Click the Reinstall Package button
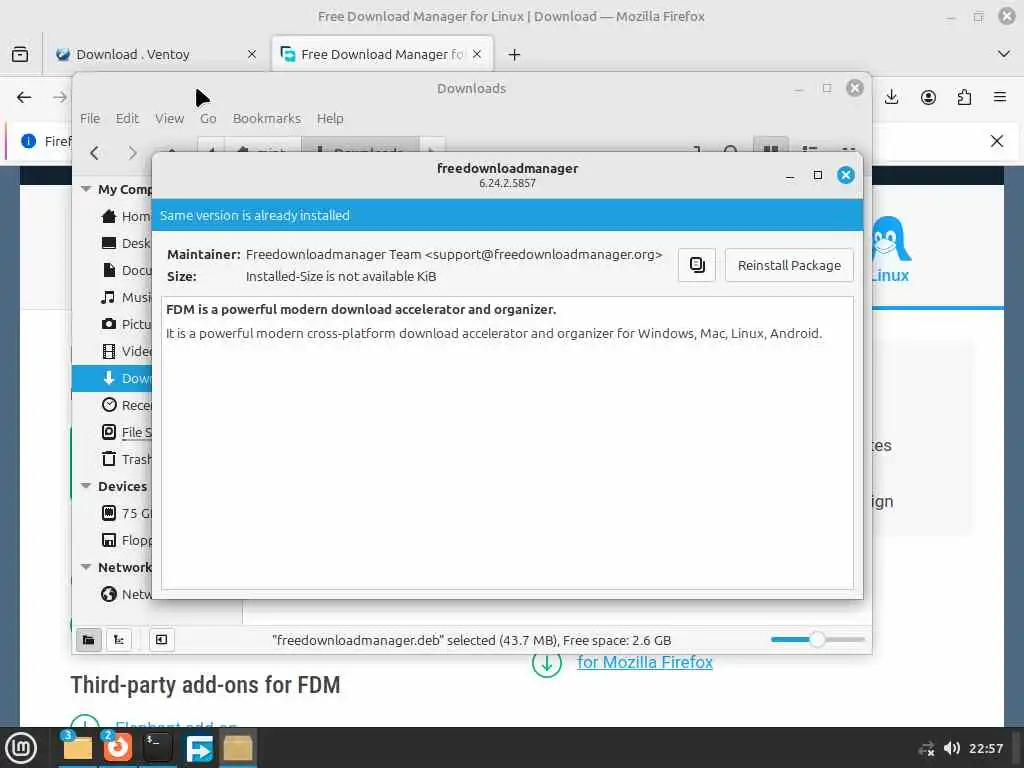Viewport: 1024px width, 768px height. (789, 265)
